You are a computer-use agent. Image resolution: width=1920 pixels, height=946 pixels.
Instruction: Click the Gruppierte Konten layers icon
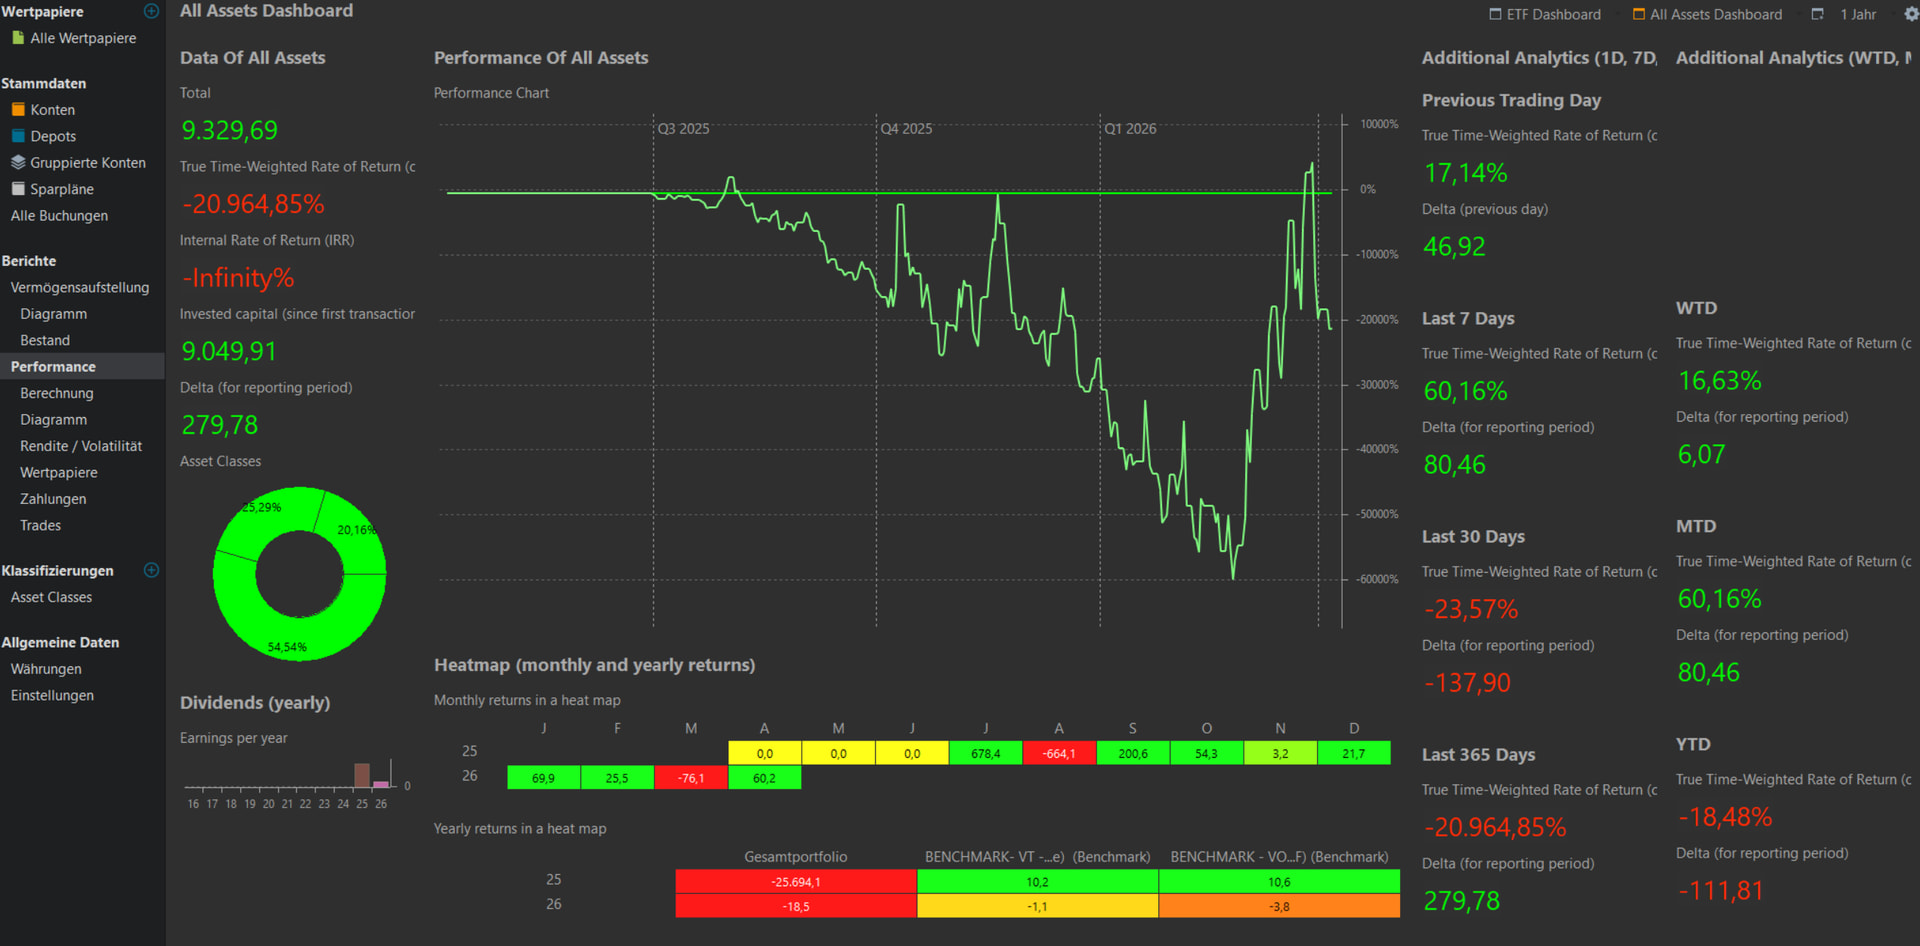point(18,163)
